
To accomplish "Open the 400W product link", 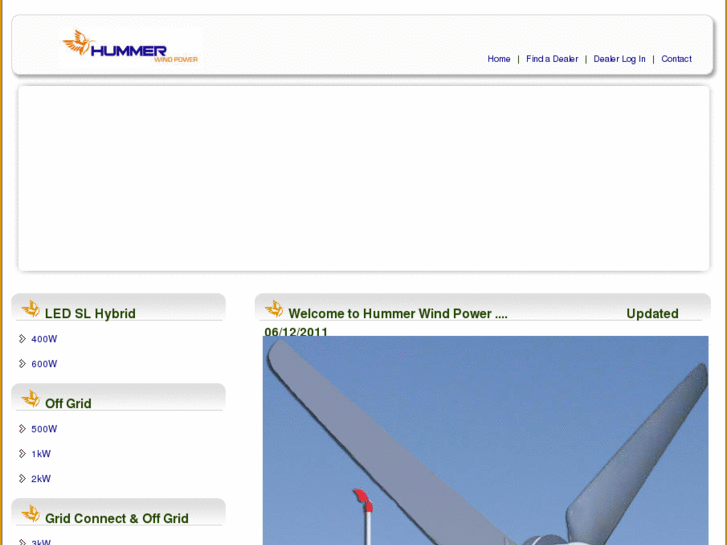I will (x=44, y=339).
